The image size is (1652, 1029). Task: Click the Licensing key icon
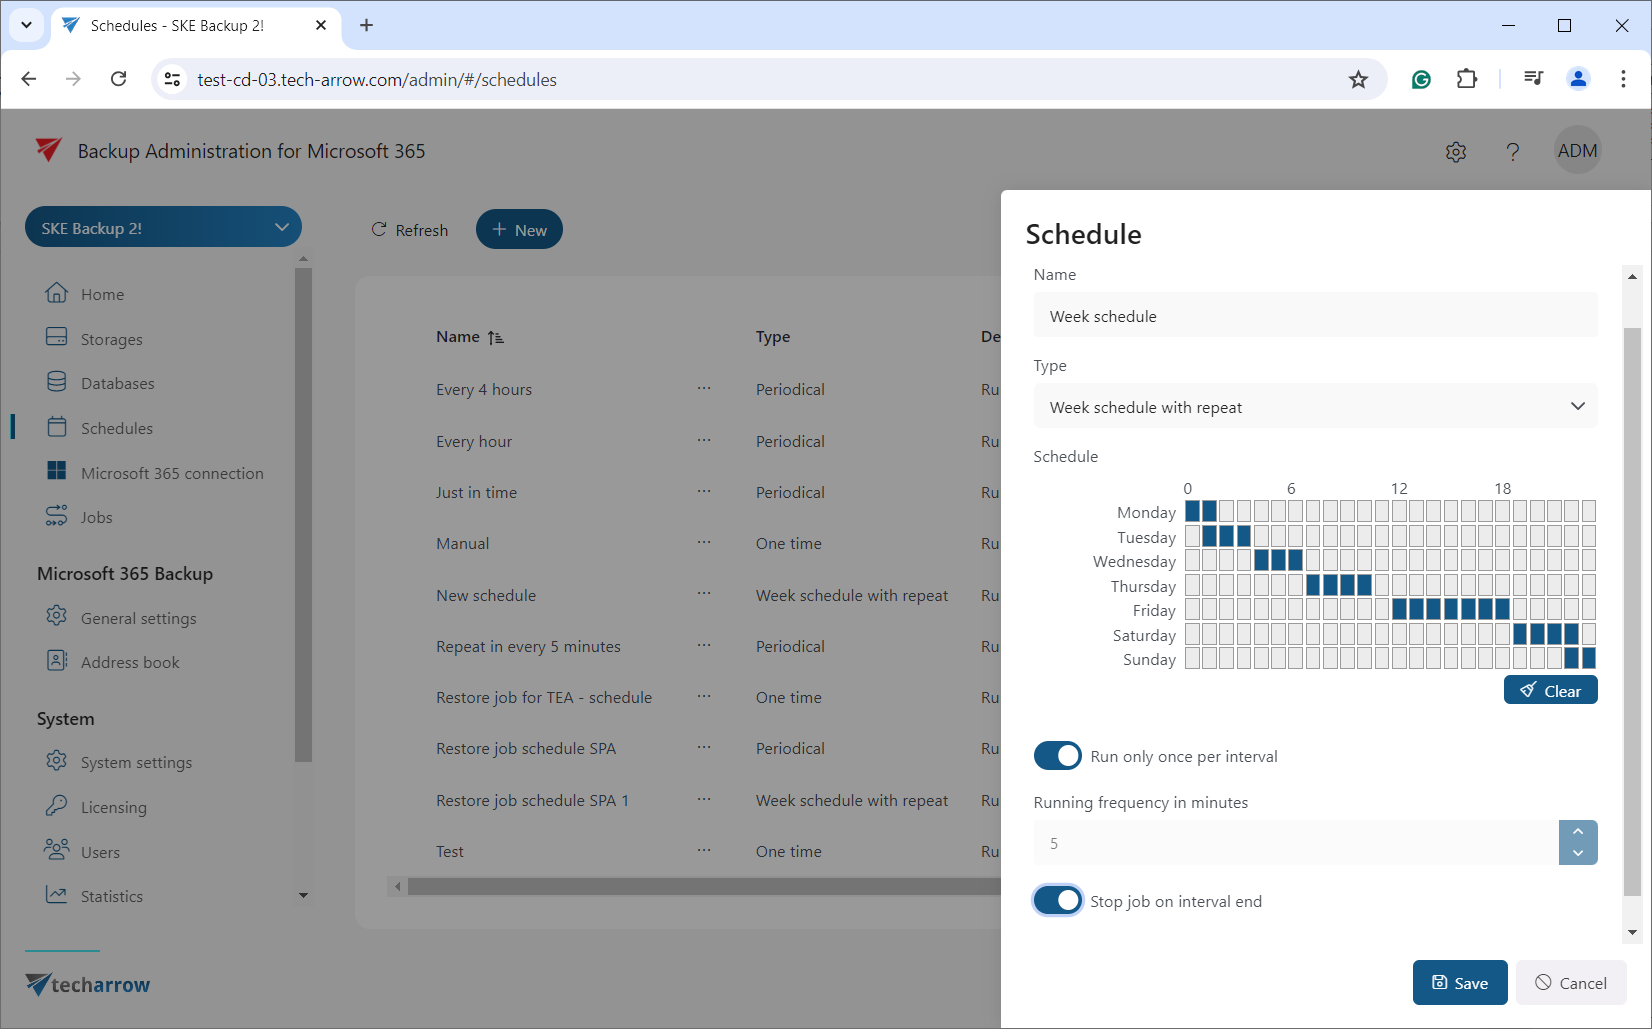coord(57,806)
